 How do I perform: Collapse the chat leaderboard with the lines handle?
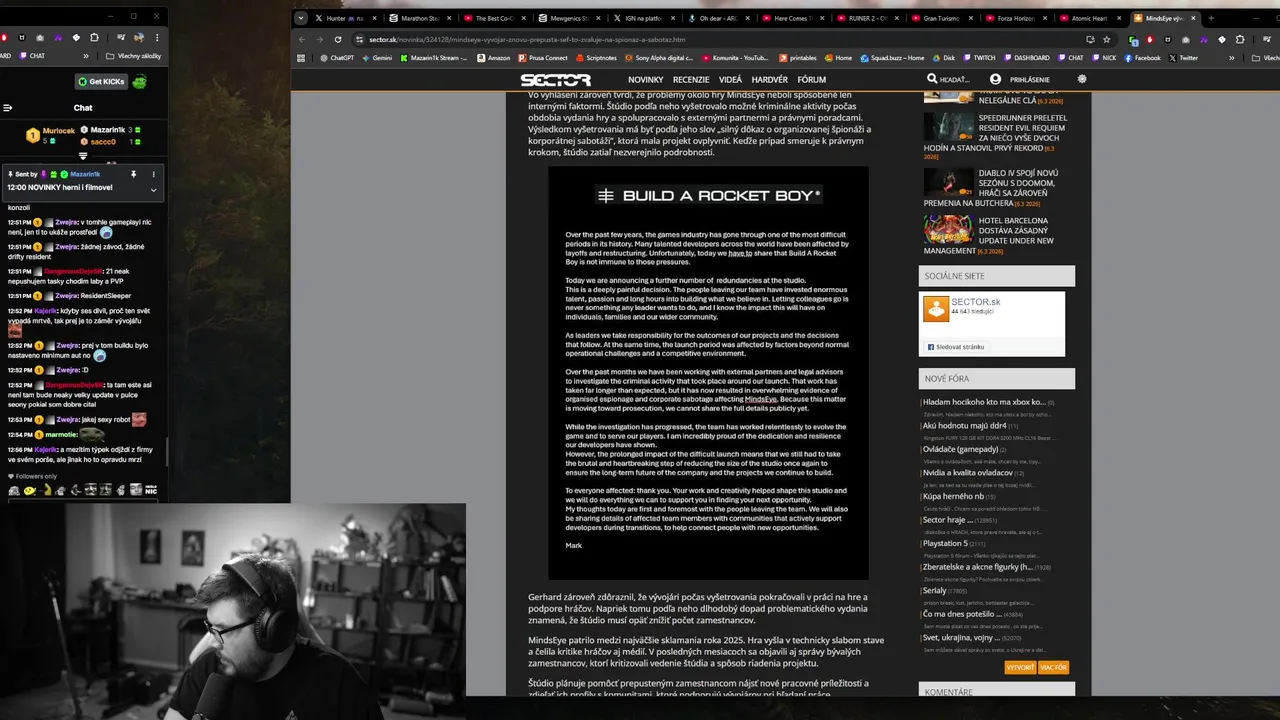tap(83, 155)
